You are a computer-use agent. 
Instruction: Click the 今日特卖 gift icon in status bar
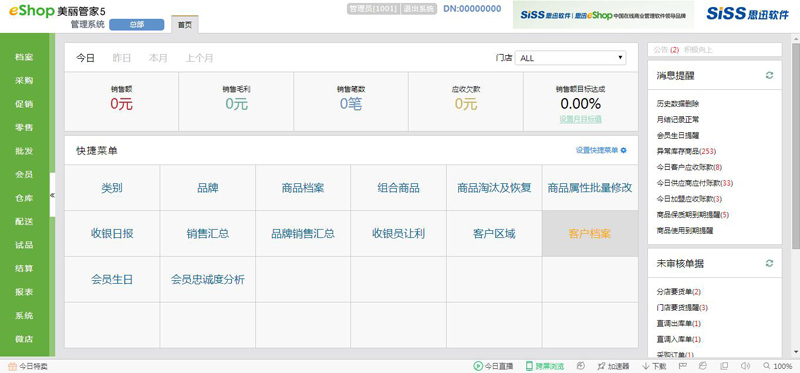click(x=13, y=366)
